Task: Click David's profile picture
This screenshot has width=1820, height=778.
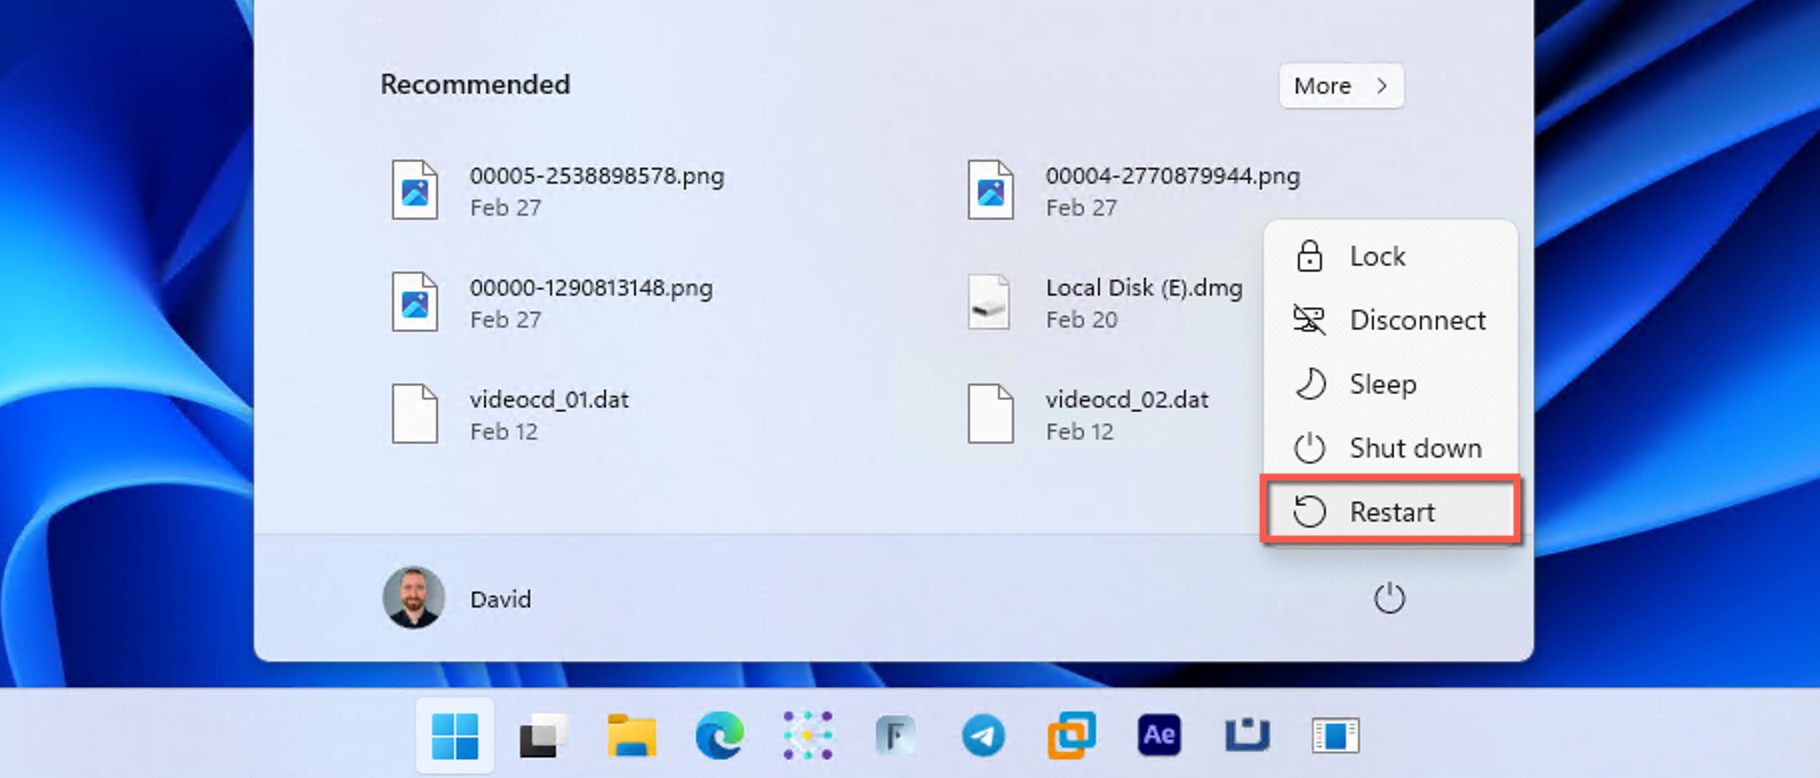Action: click(x=413, y=598)
